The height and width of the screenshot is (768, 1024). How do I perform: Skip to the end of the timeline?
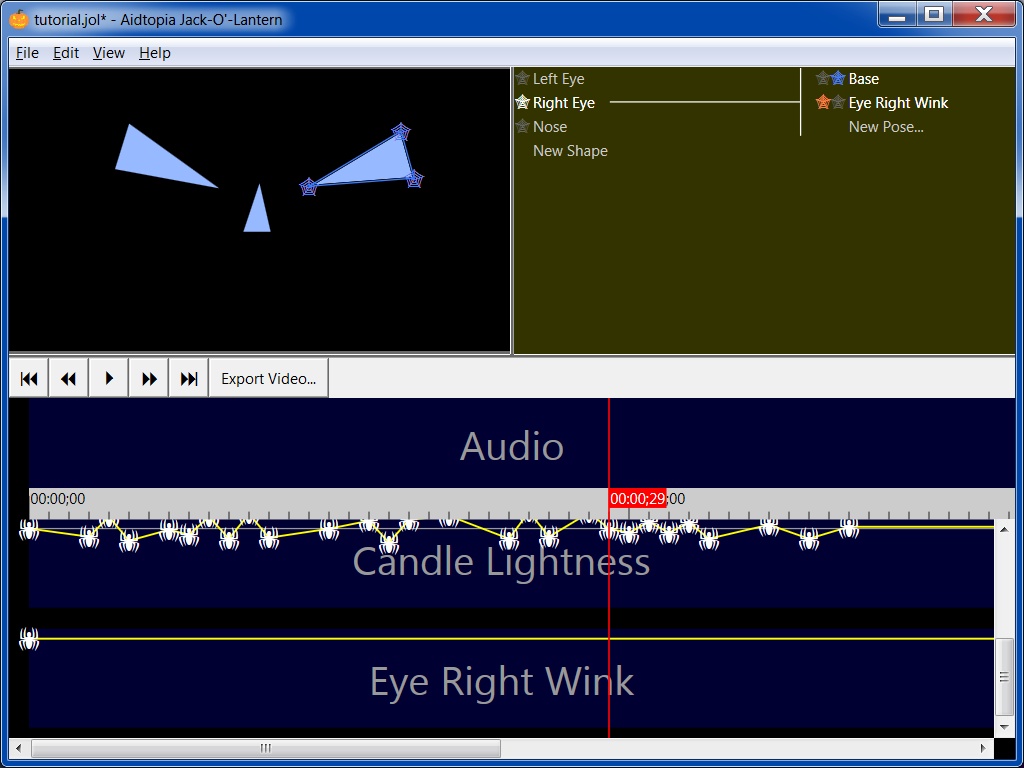(189, 378)
